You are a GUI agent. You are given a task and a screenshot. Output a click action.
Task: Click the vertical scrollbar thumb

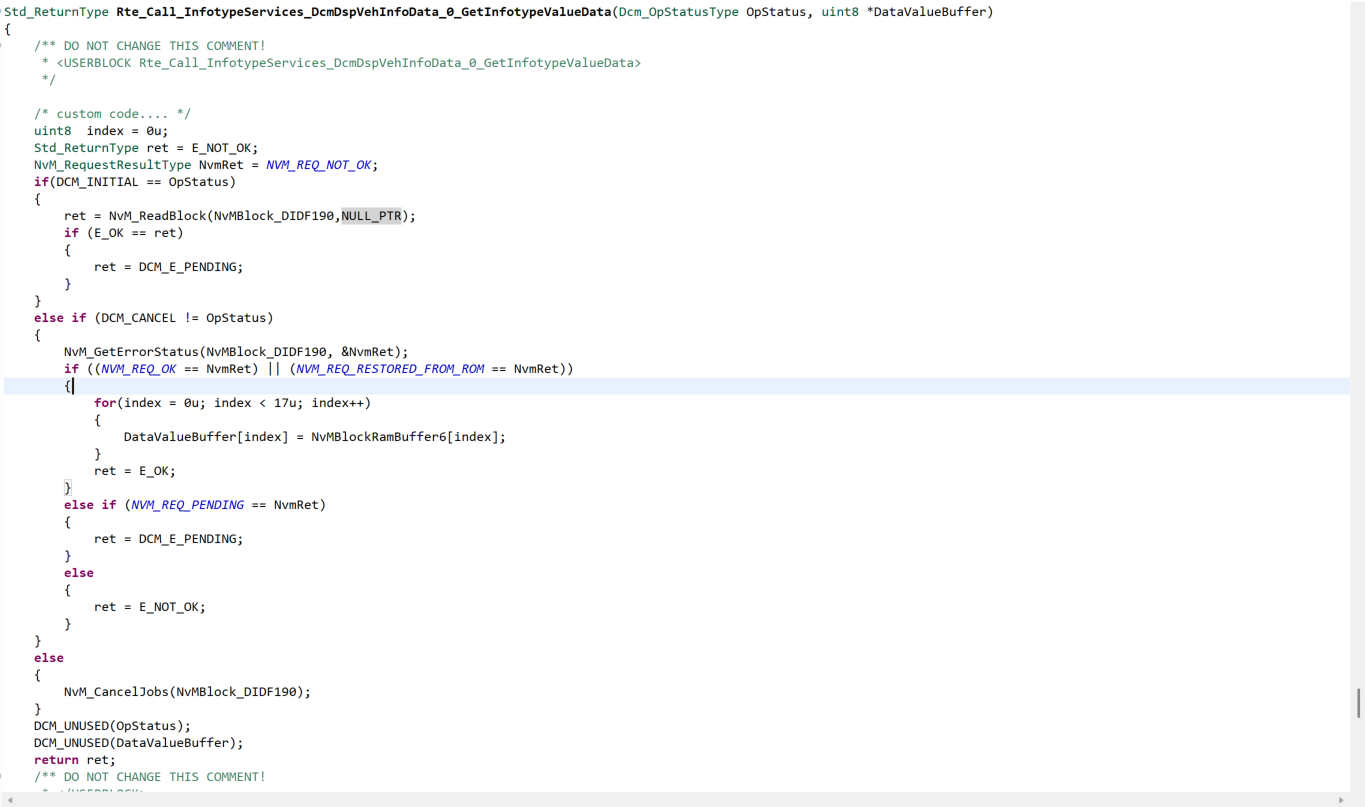point(1357,703)
